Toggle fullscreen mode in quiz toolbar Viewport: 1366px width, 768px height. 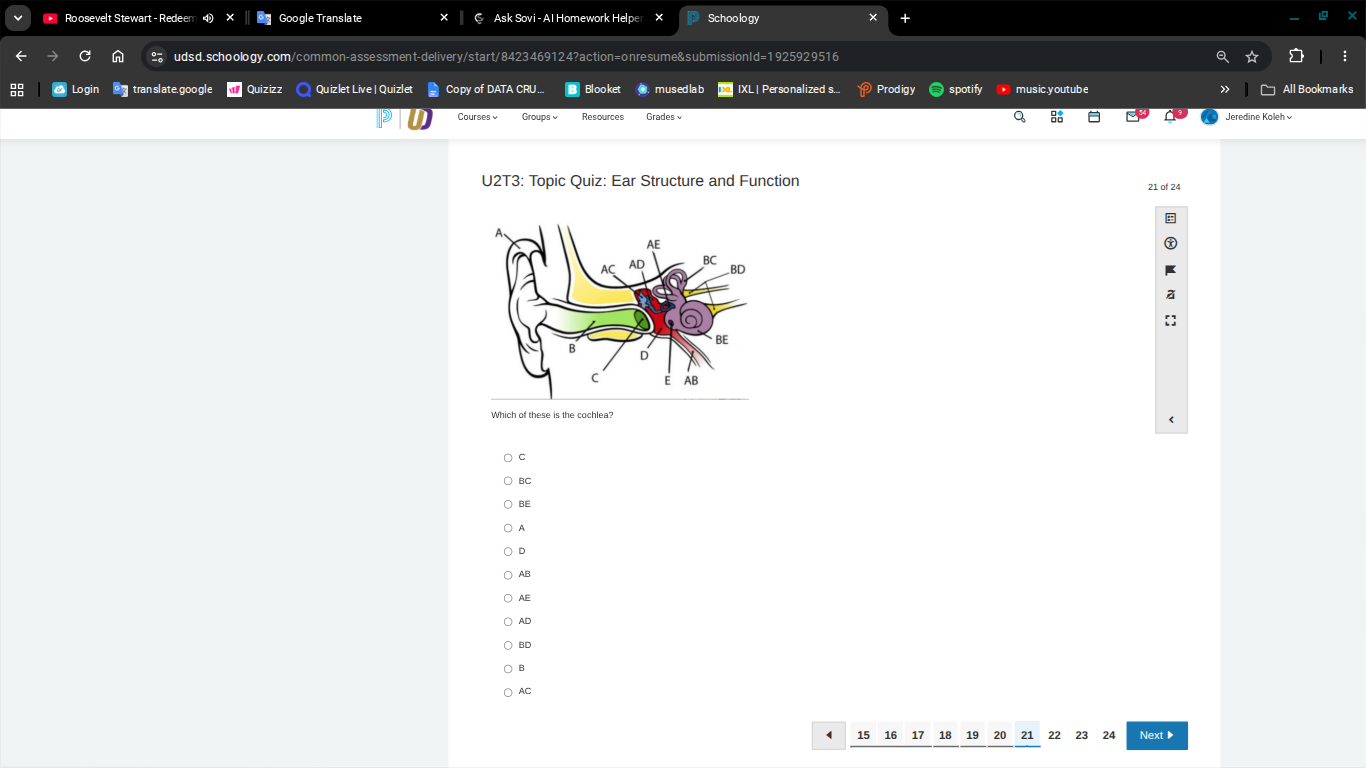(x=1171, y=321)
